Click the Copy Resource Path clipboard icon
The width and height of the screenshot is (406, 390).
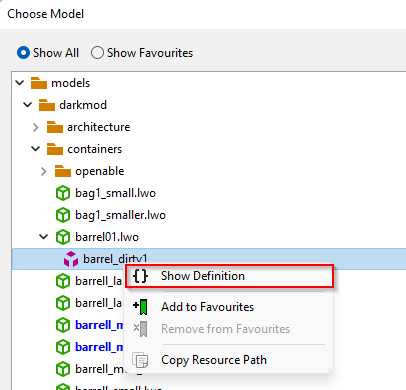pos(140,360)
